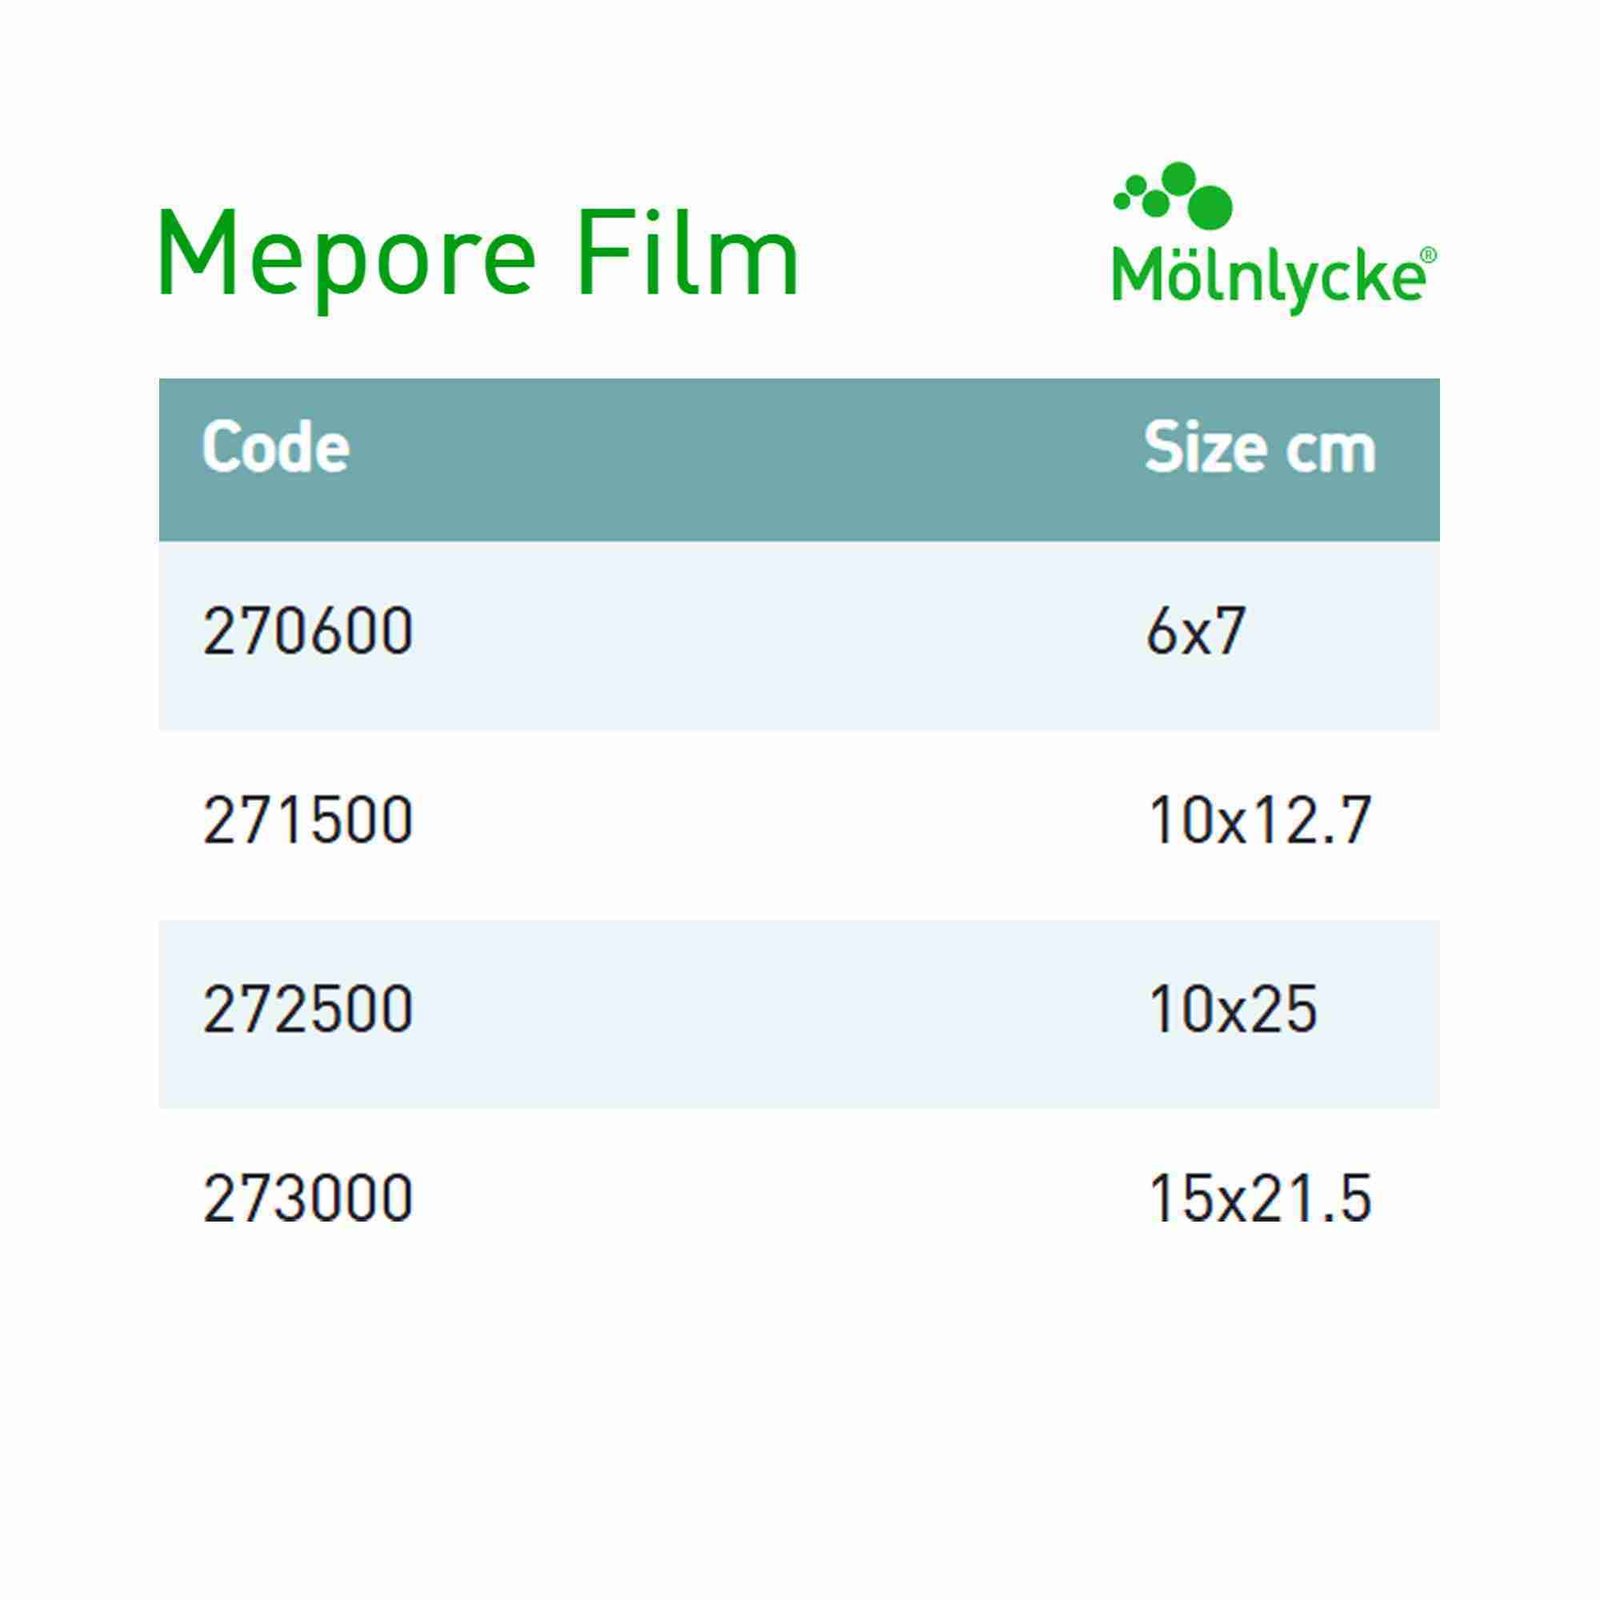This screenshot has width=1600, height=1600.
Task: Select product code 271500
Action: pos(308,821)
